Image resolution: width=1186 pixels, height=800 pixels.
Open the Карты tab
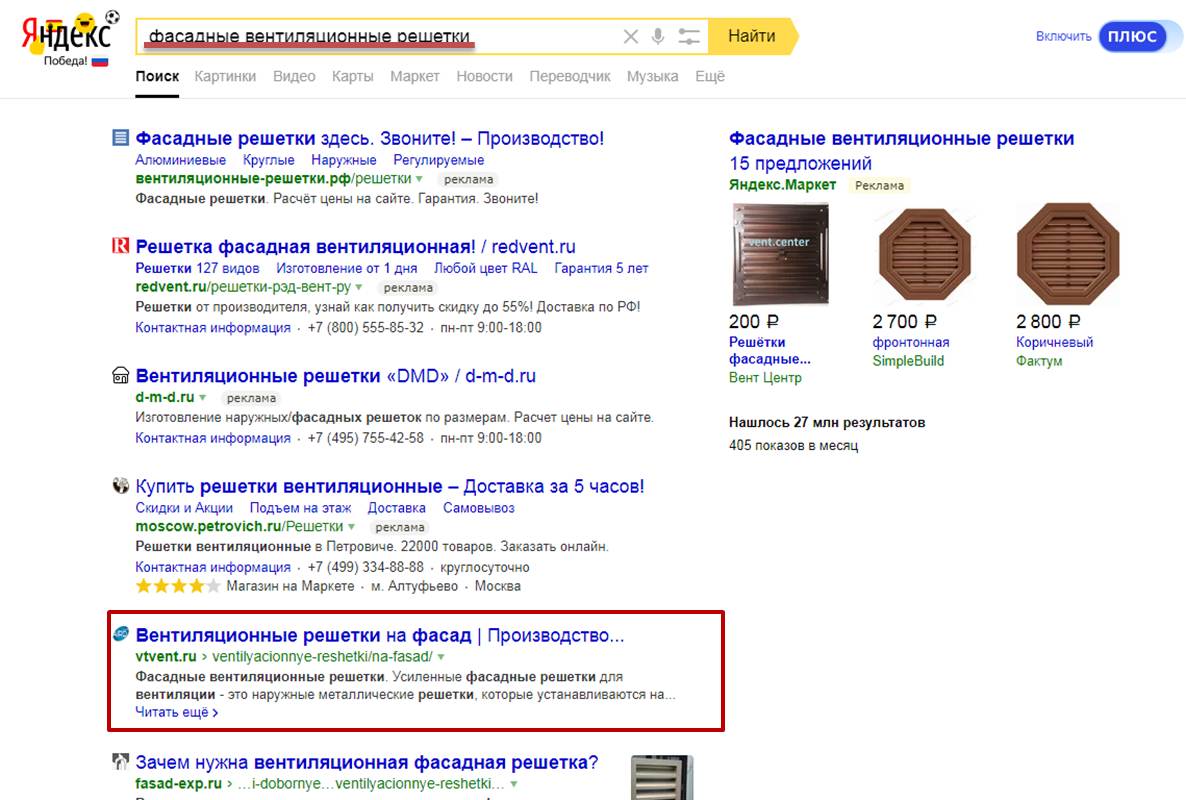(352, 76)
